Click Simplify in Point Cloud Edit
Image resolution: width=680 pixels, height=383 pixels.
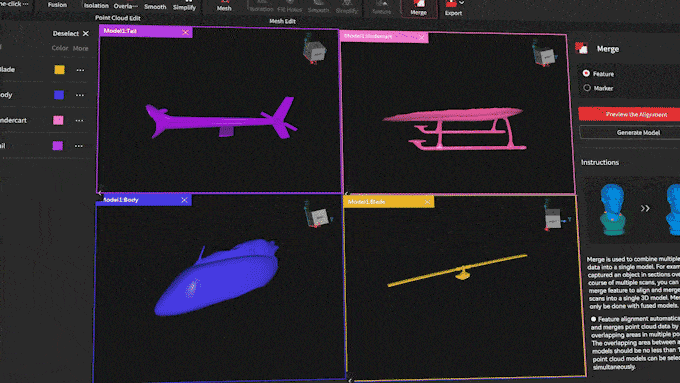184,7
